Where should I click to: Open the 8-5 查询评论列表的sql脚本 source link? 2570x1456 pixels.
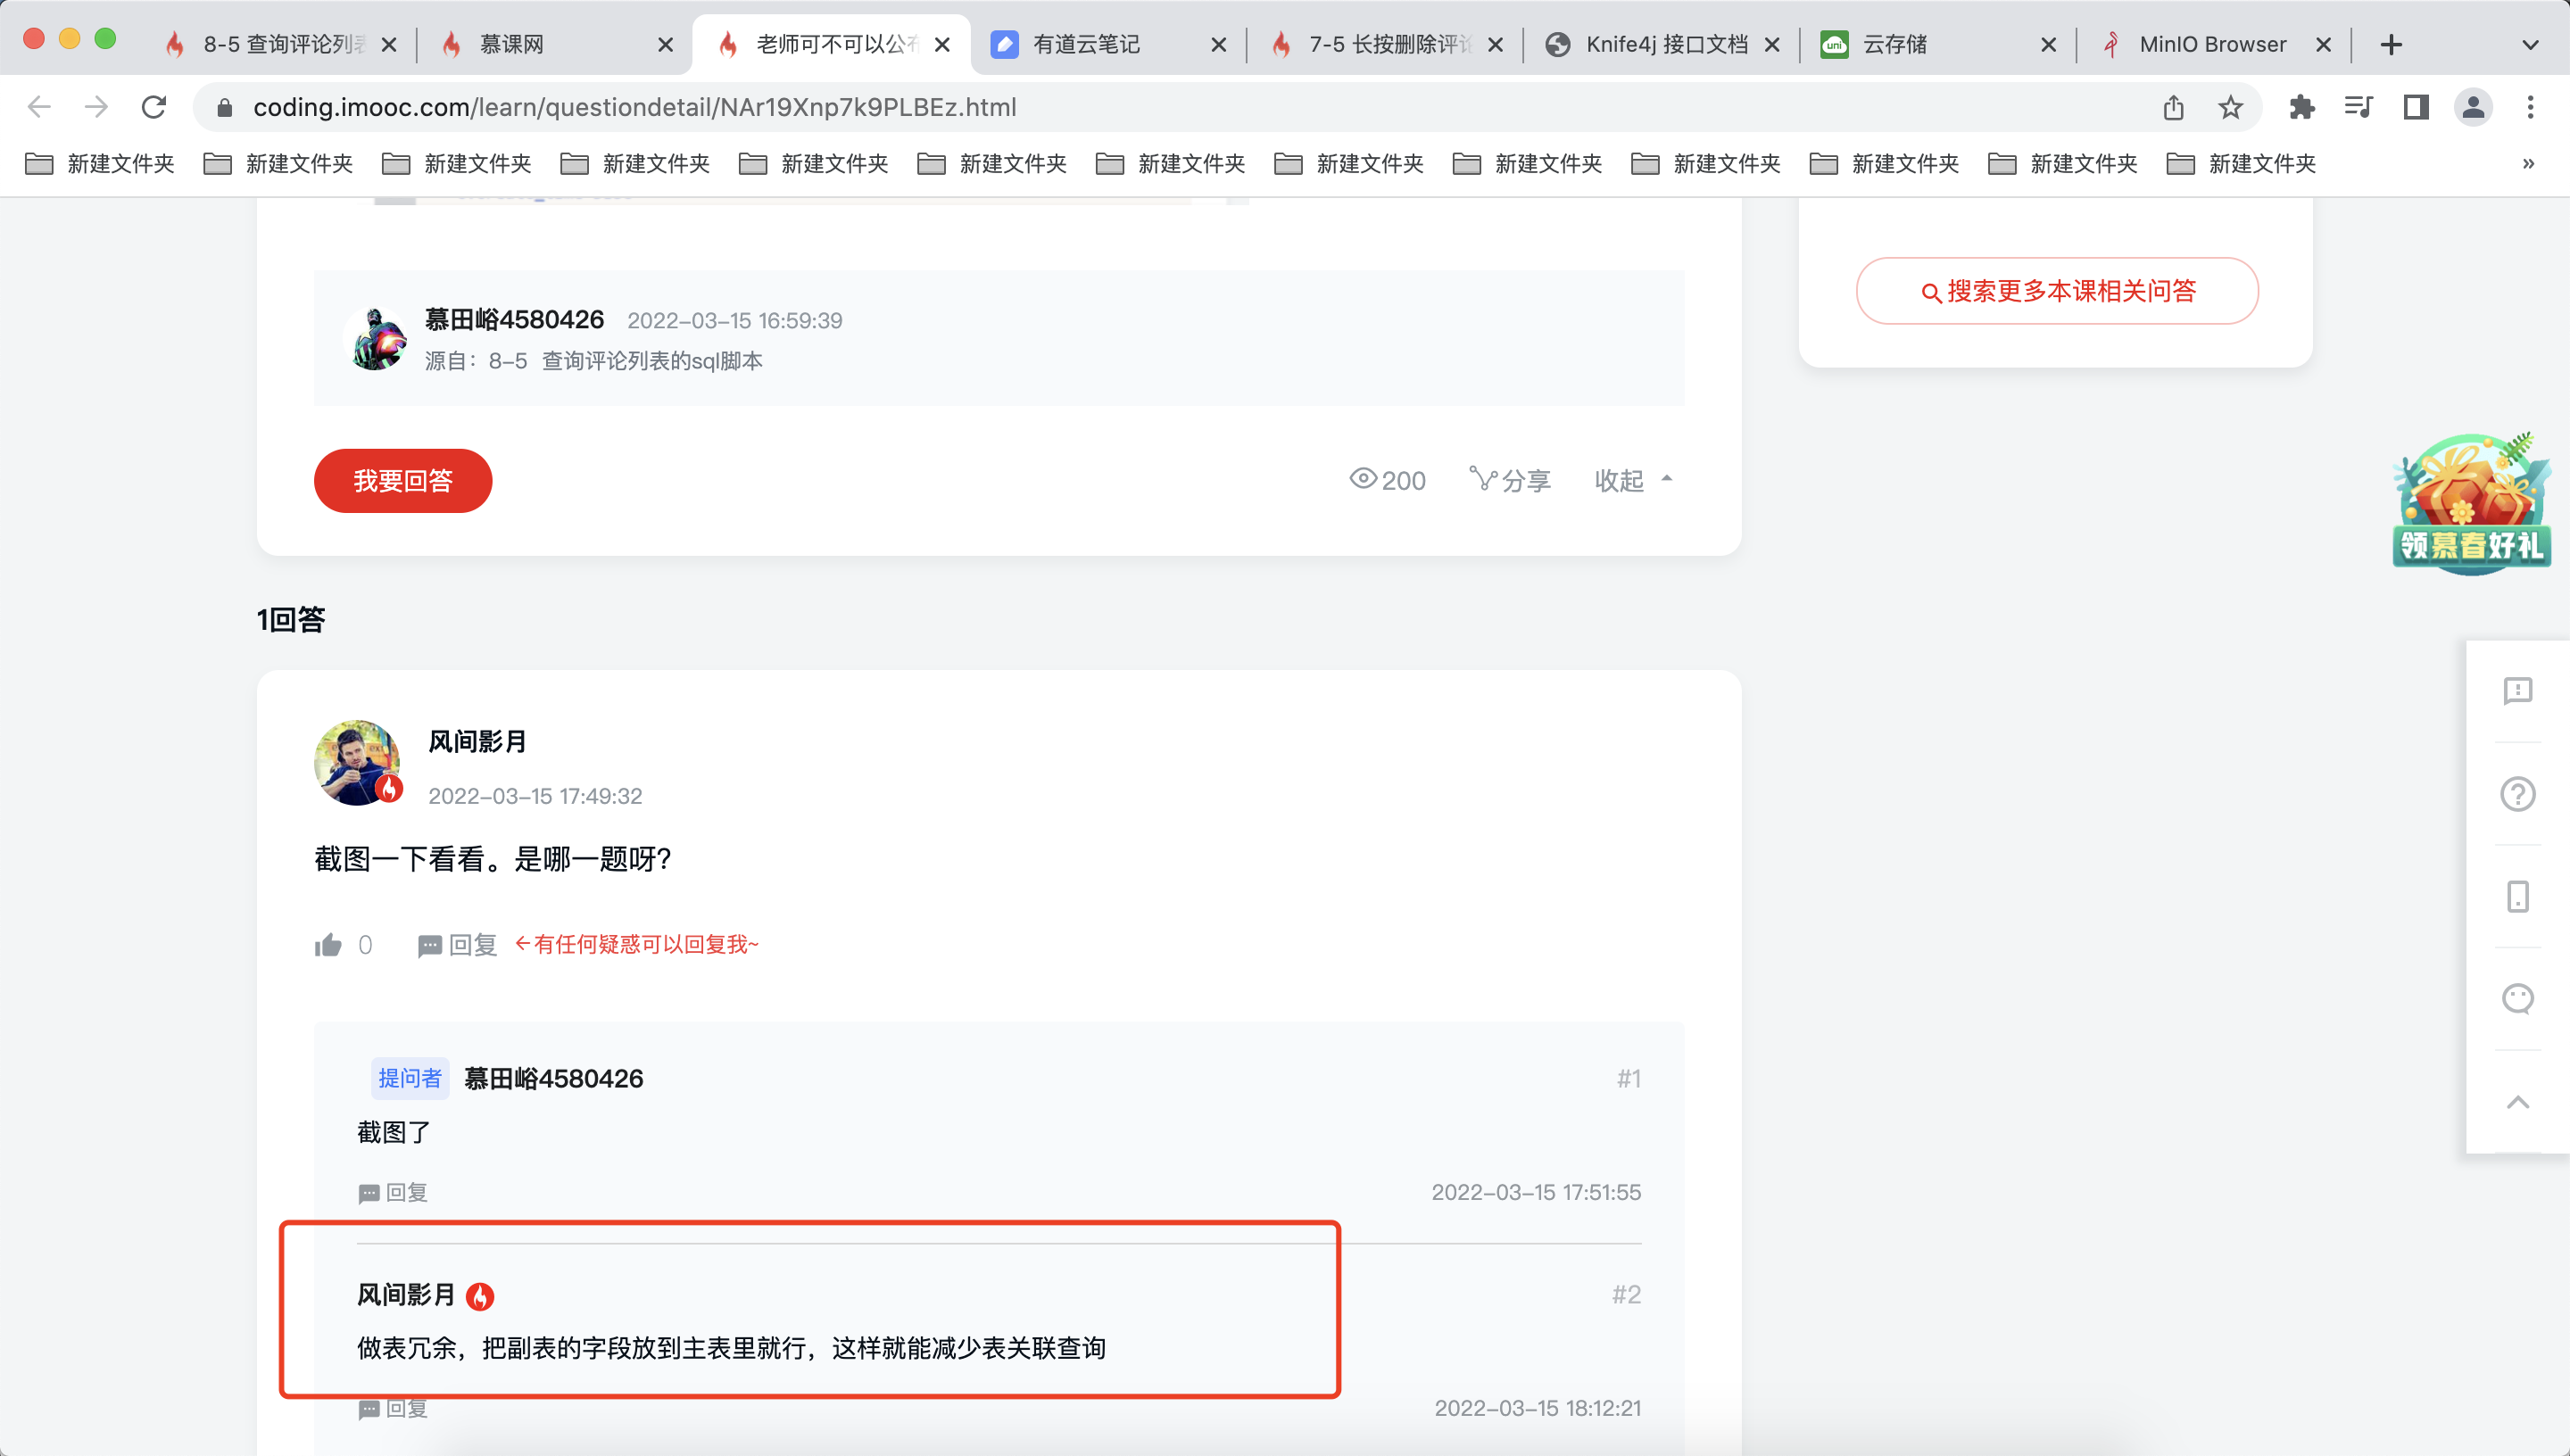point(625,361)
